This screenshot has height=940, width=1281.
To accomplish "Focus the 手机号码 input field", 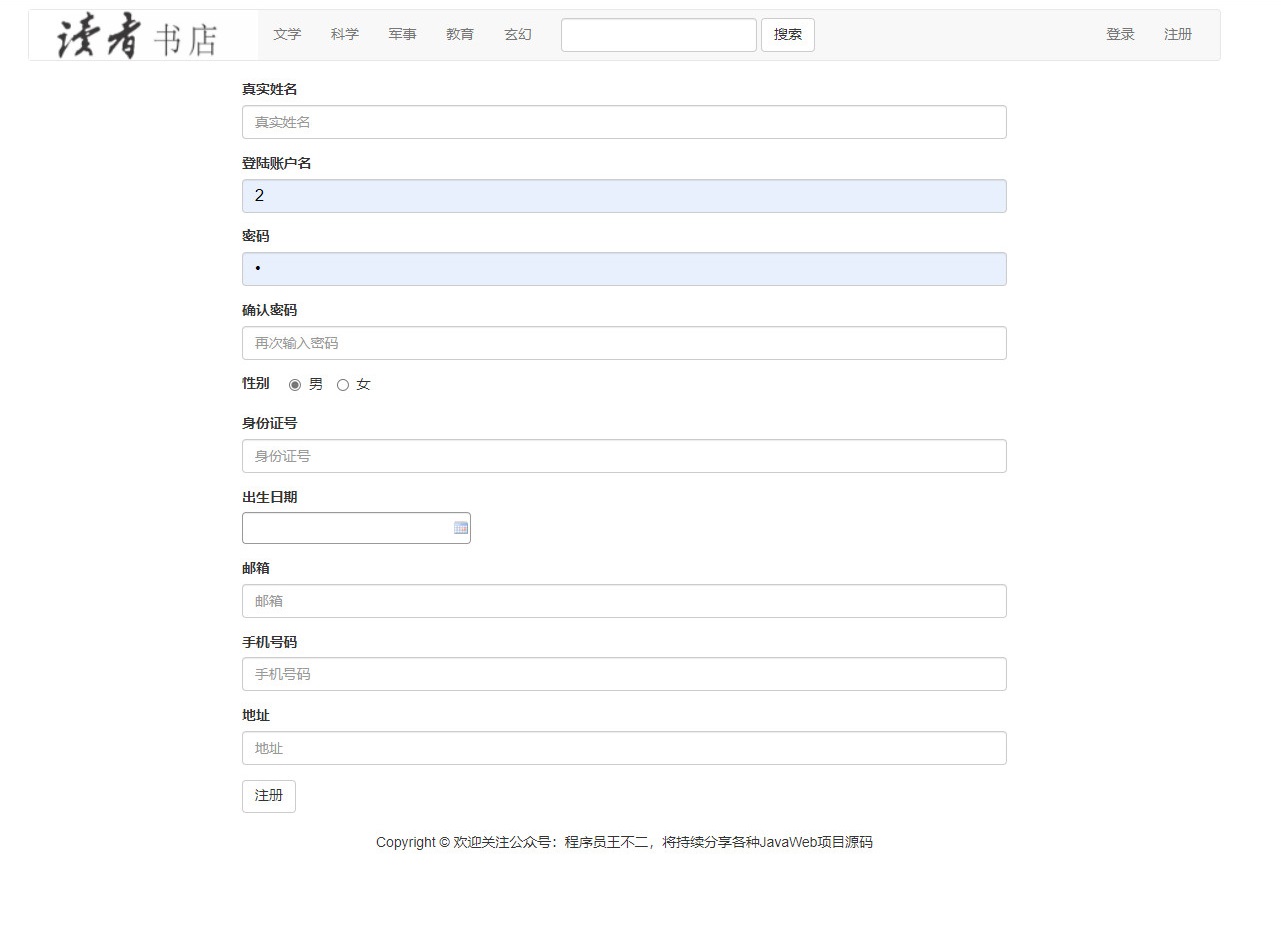I will 624,674.
